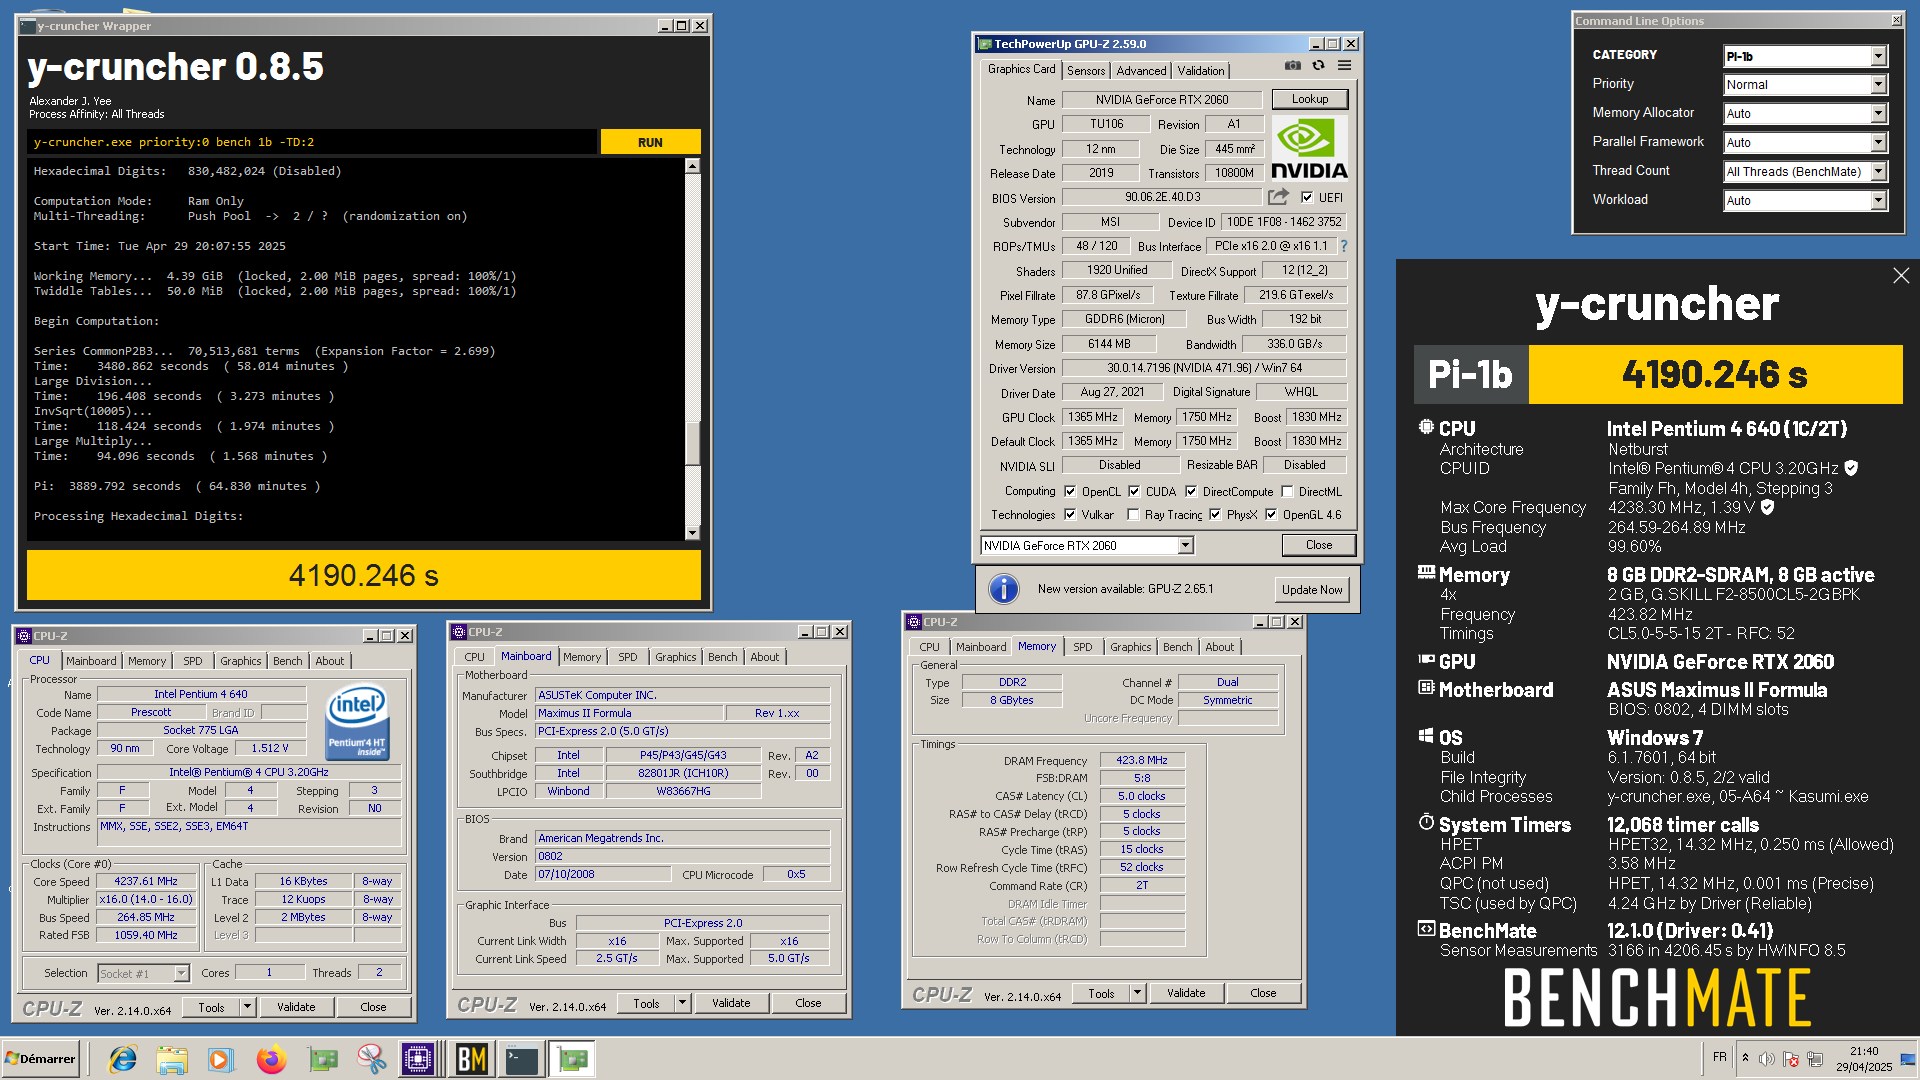Toggle the PhysX checkbox
The width and height of the screenshot is (1920, 1080).
1215,515
